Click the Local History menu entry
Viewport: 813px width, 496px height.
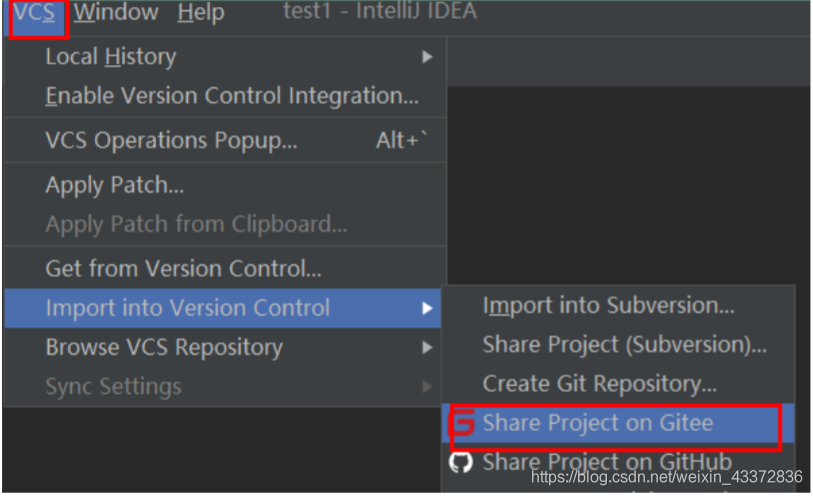(x=110, y=57)
